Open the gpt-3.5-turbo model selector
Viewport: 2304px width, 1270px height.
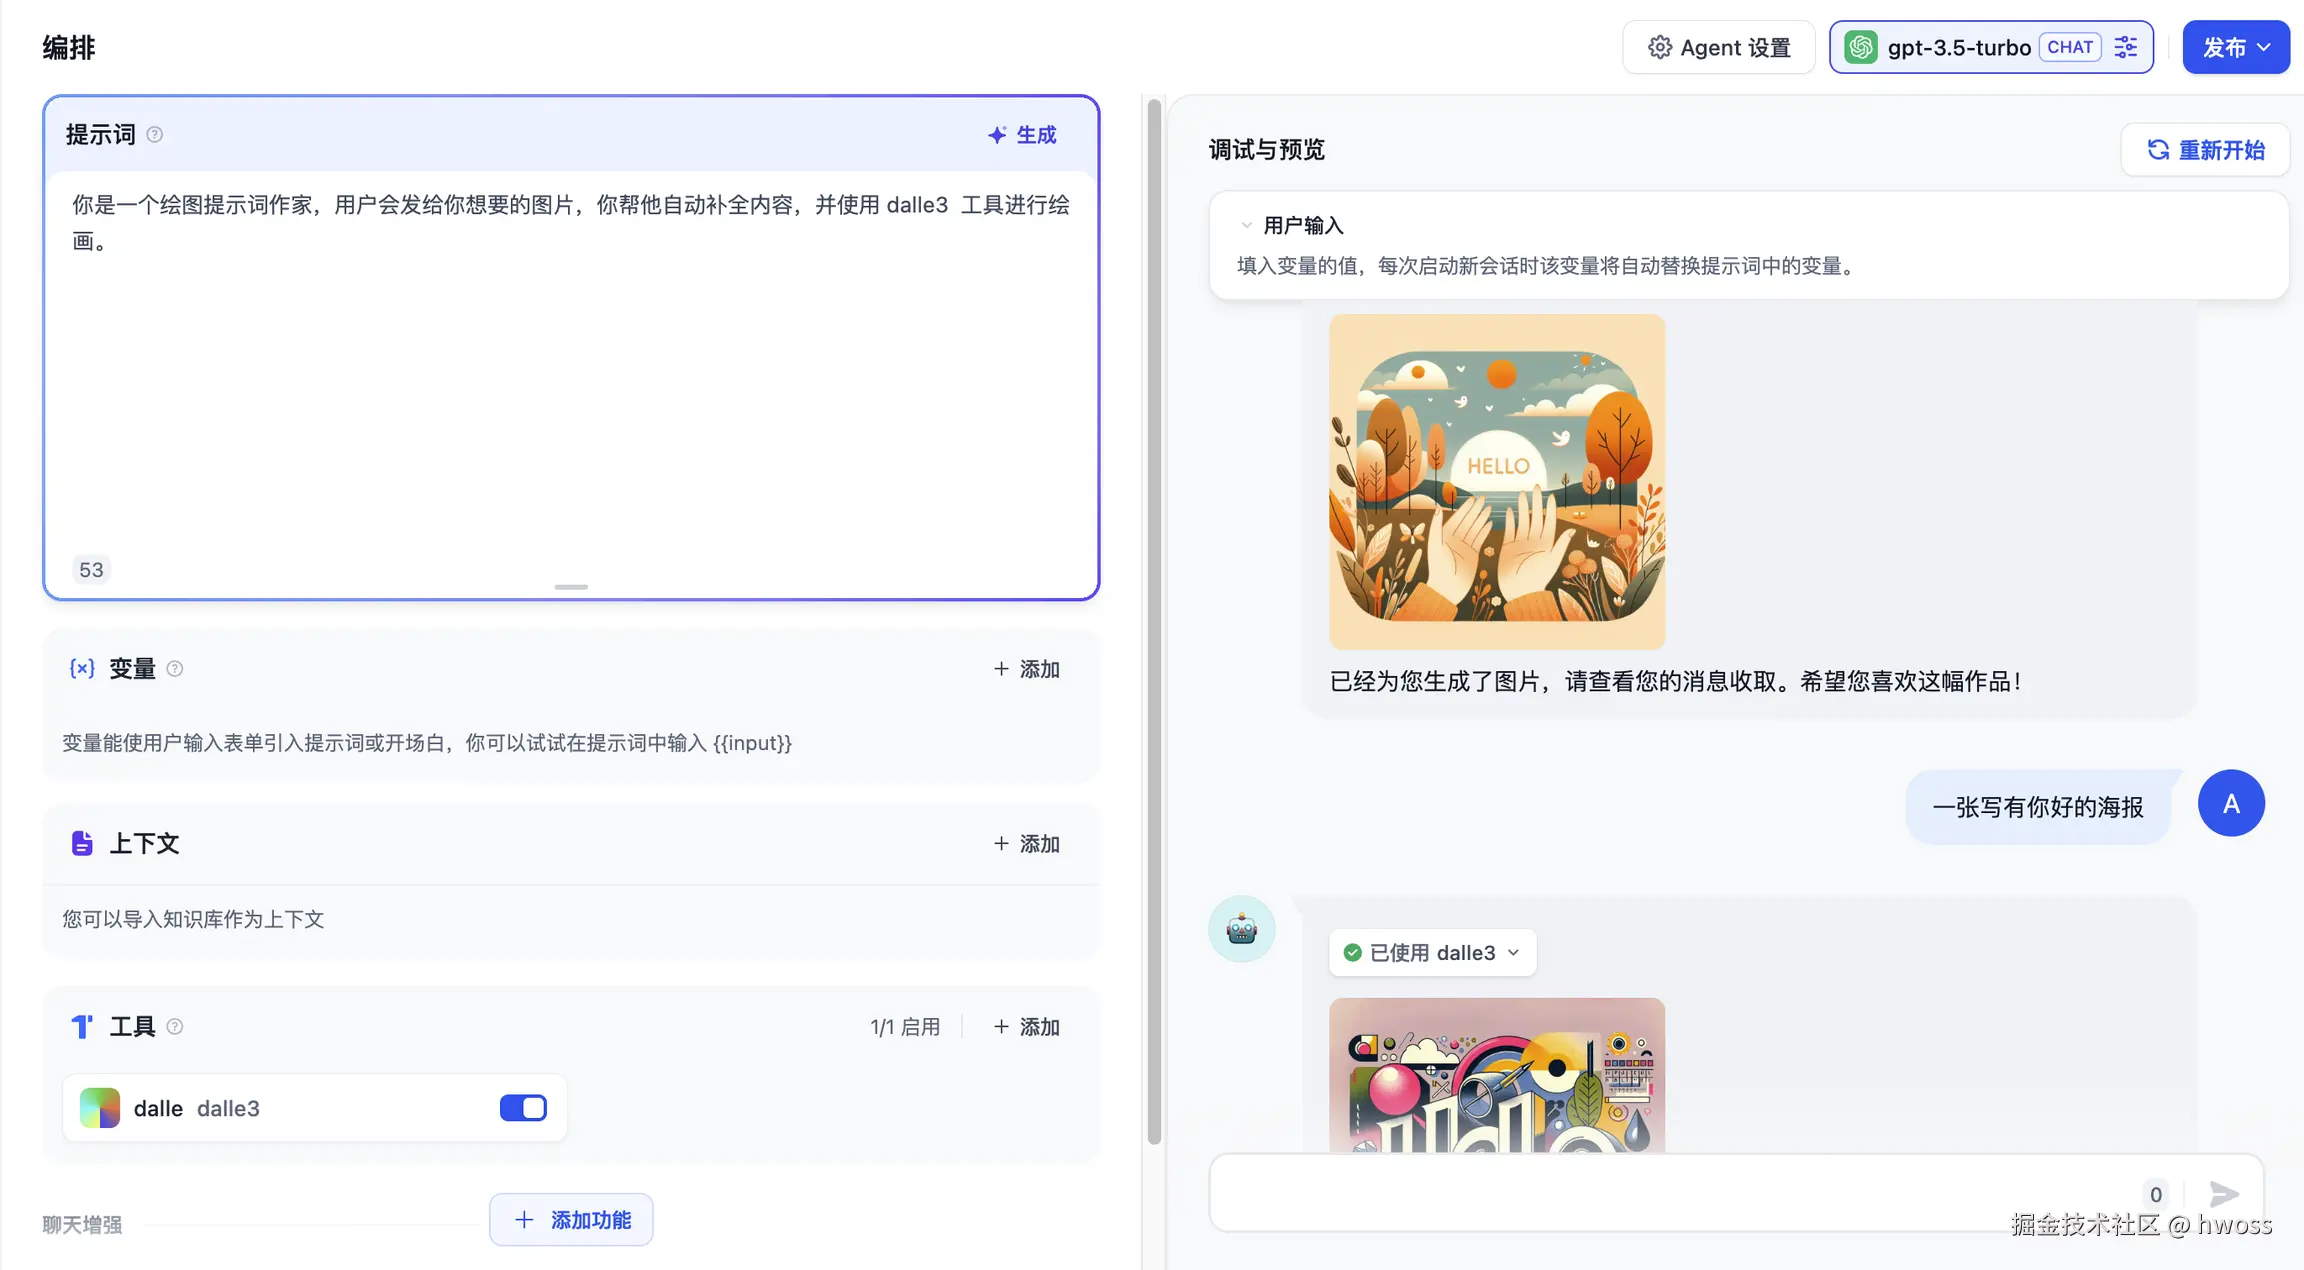[1958, 47]
